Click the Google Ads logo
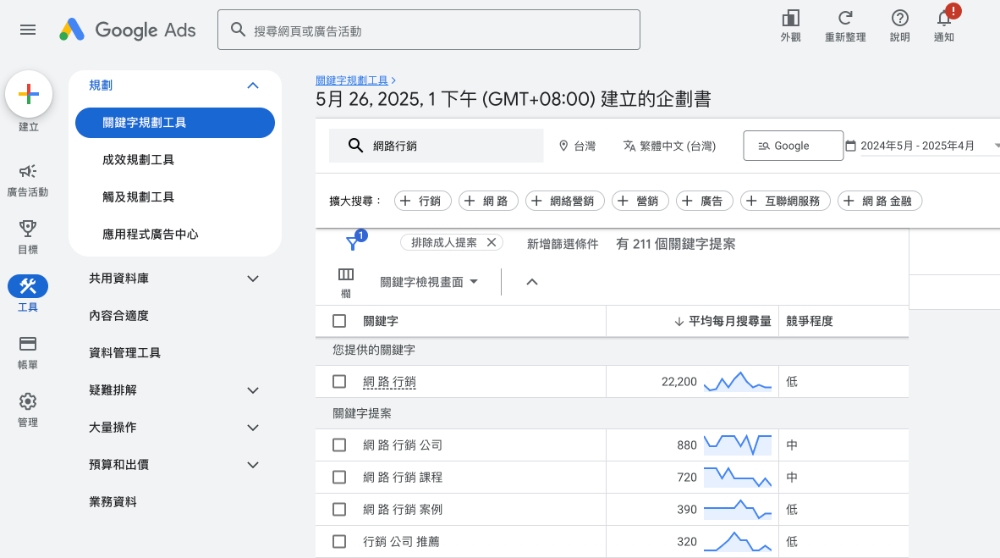 click(127, 30)
